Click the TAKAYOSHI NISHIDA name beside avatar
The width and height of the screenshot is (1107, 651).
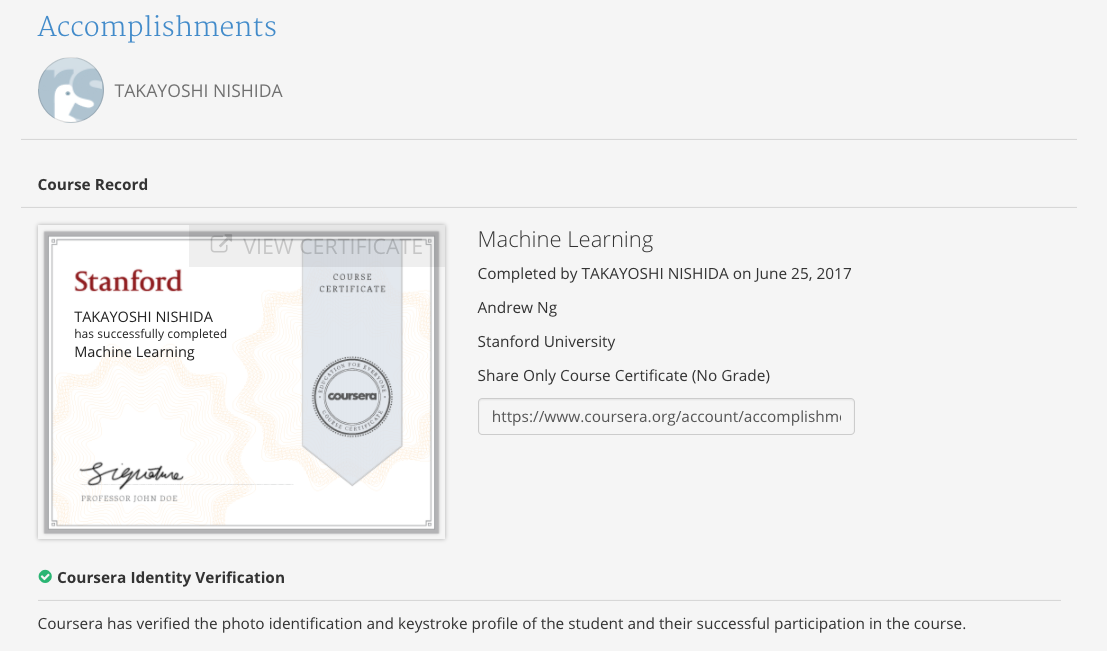pos(198,91)
